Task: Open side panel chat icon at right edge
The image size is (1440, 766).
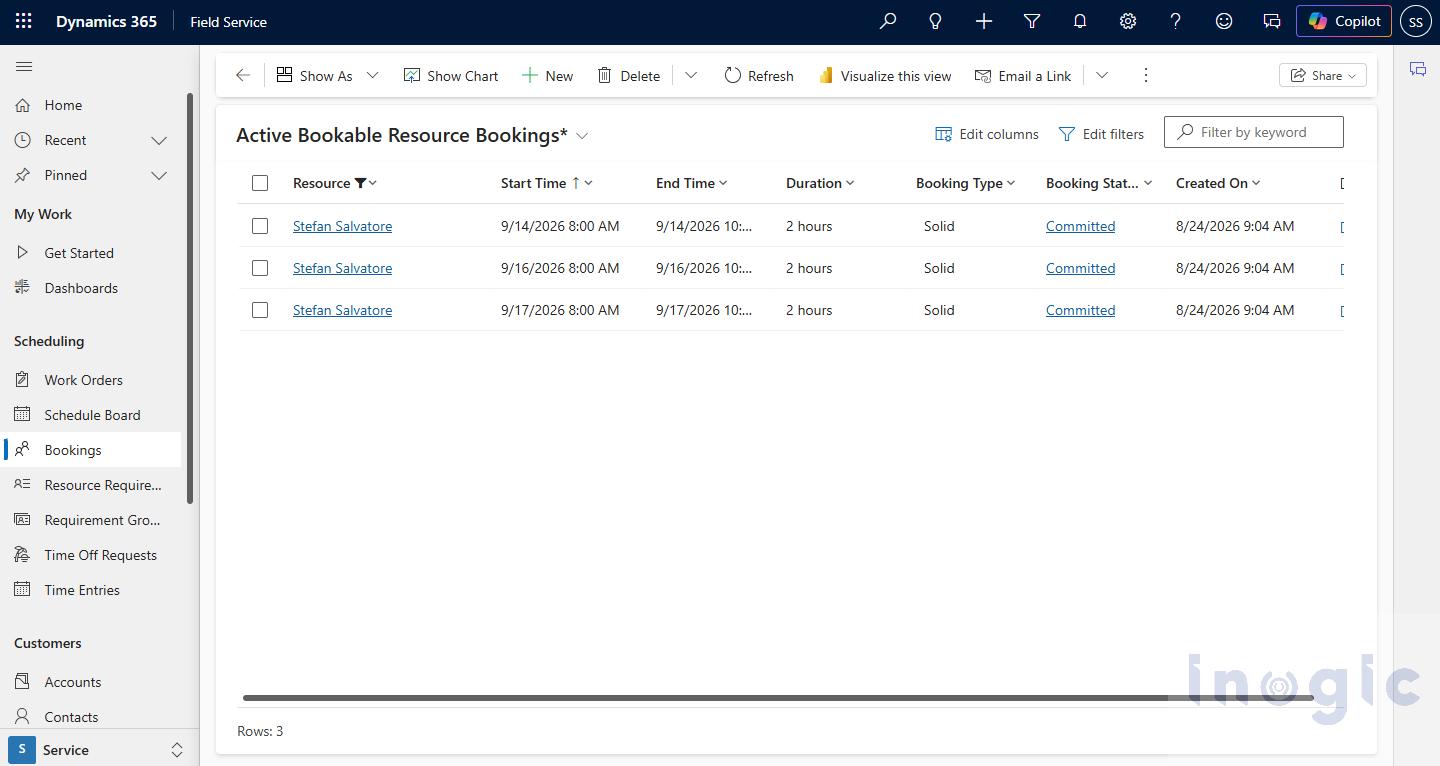Action: pos(1417,69)
